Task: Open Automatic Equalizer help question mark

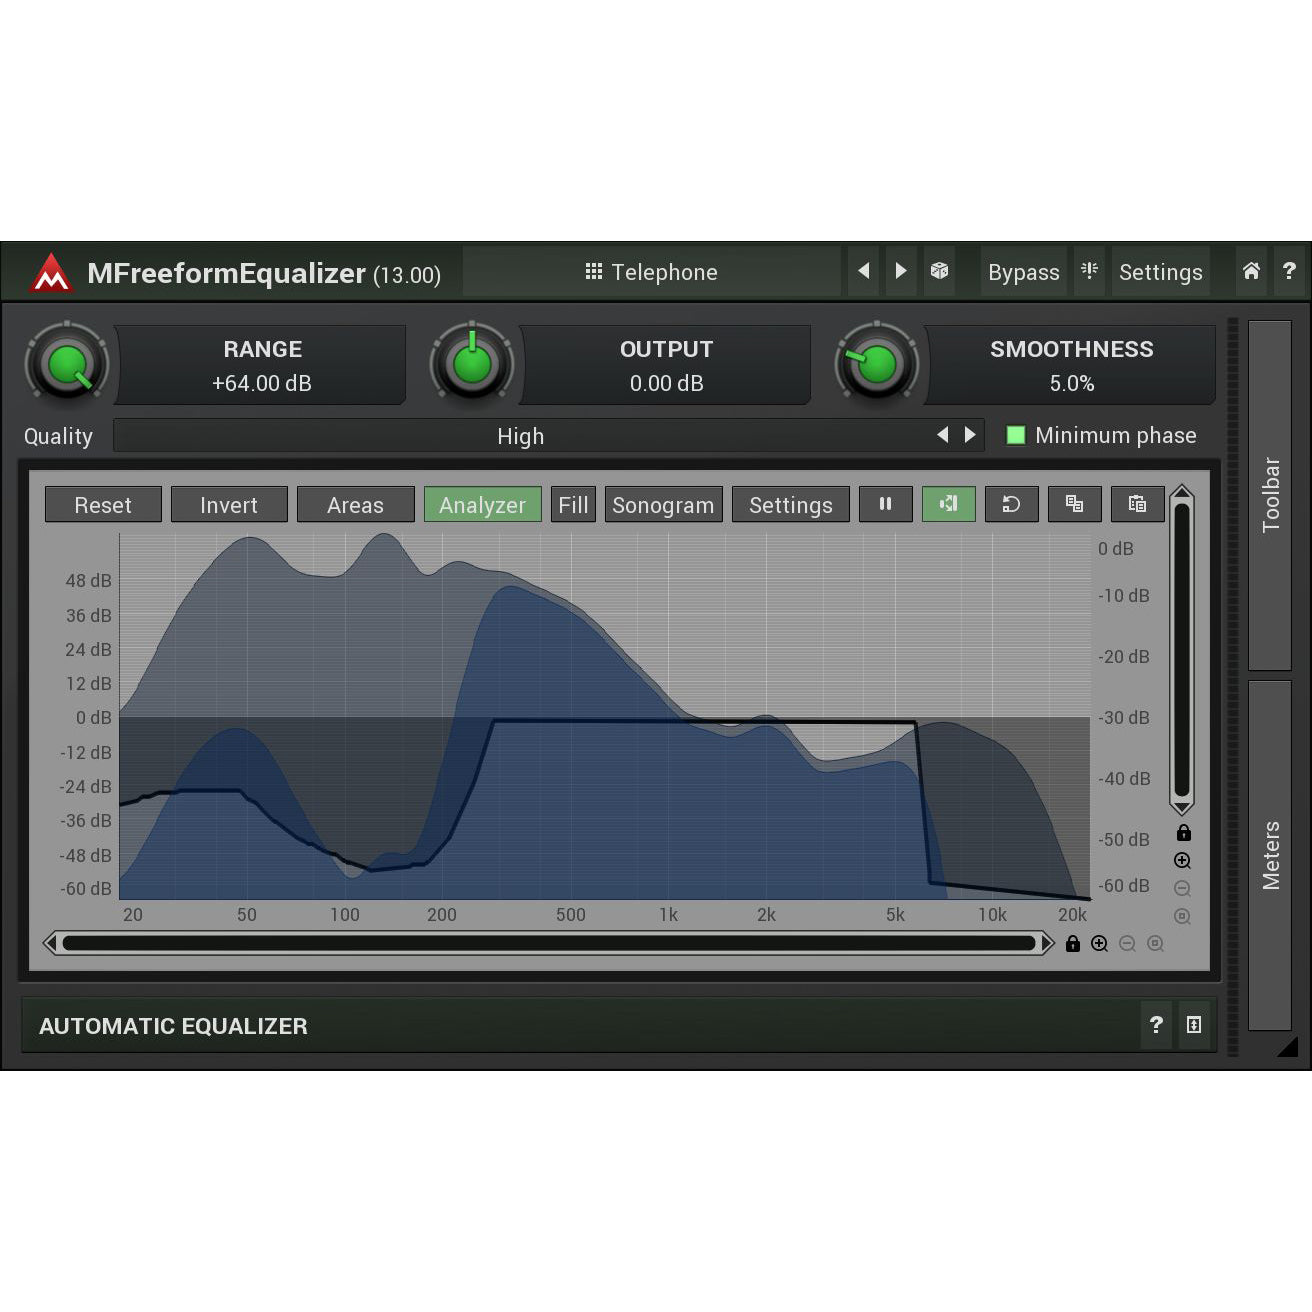Action: click(x=1156, y=1025)
